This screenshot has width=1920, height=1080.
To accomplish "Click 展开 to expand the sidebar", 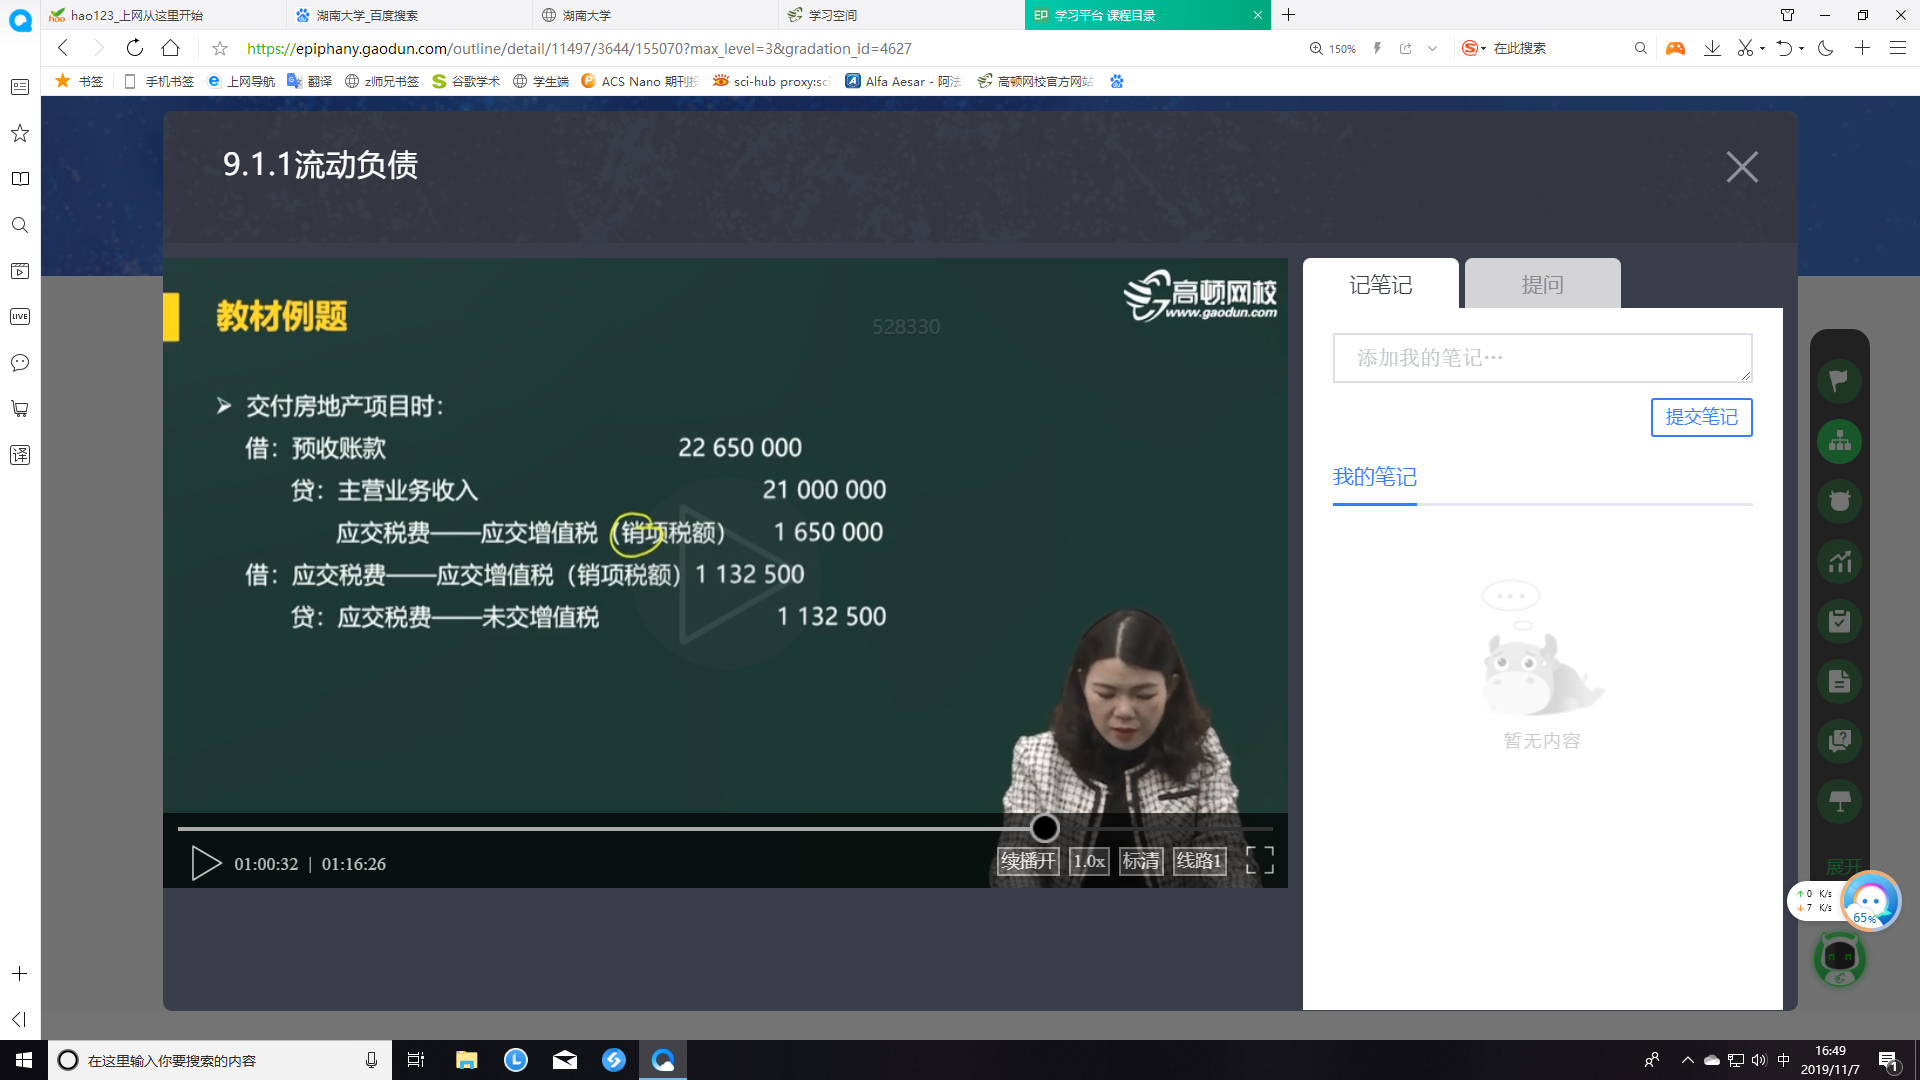I will tap(1843, 866).
